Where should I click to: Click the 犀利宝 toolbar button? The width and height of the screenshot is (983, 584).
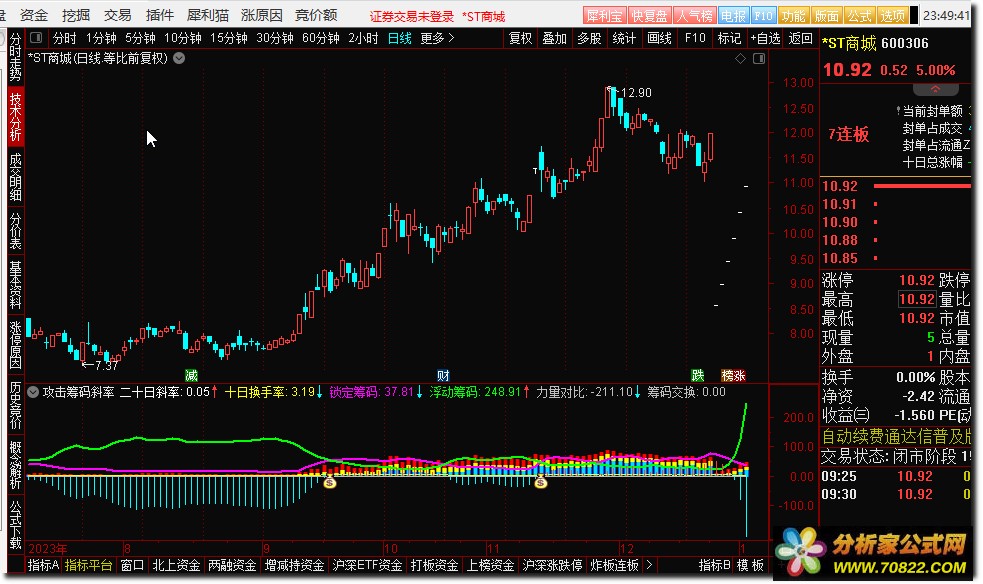604,16
